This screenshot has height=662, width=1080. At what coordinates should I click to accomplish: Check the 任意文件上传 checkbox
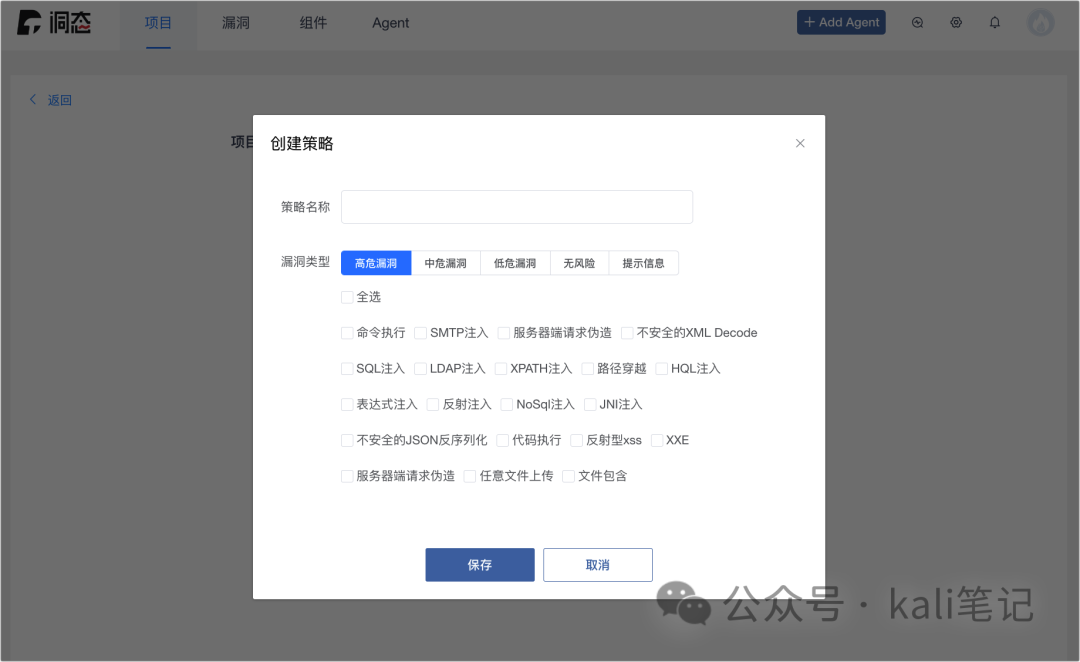[x=470, y=476]
